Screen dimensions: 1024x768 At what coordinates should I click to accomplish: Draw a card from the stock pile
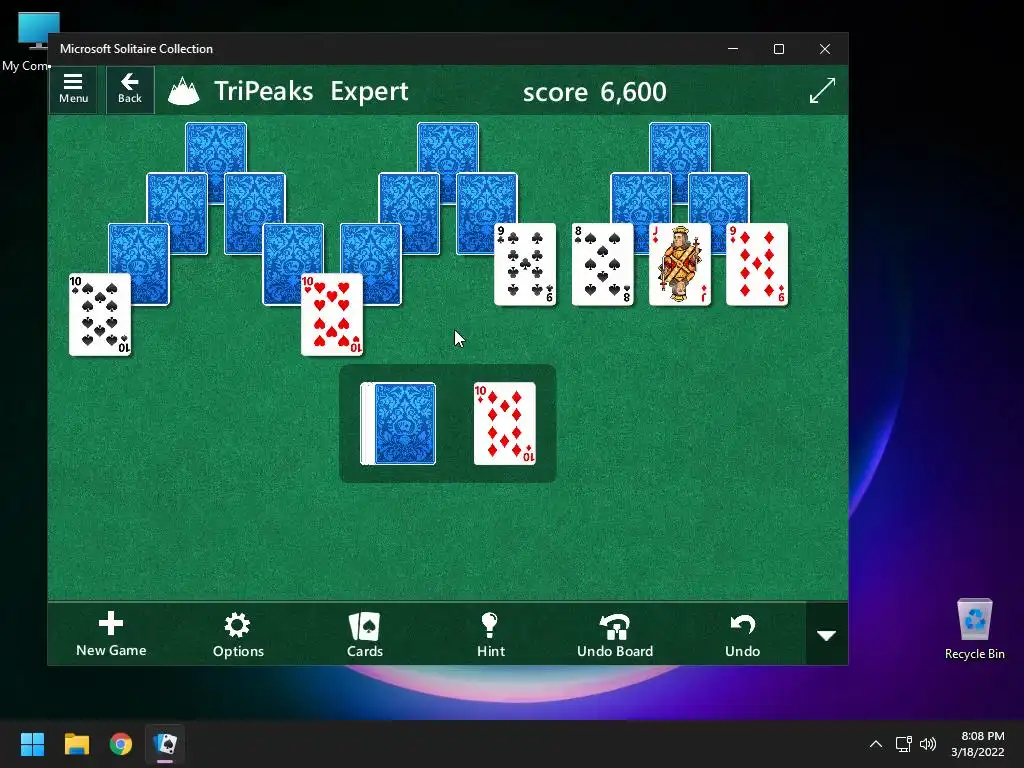tap(398, 424)
